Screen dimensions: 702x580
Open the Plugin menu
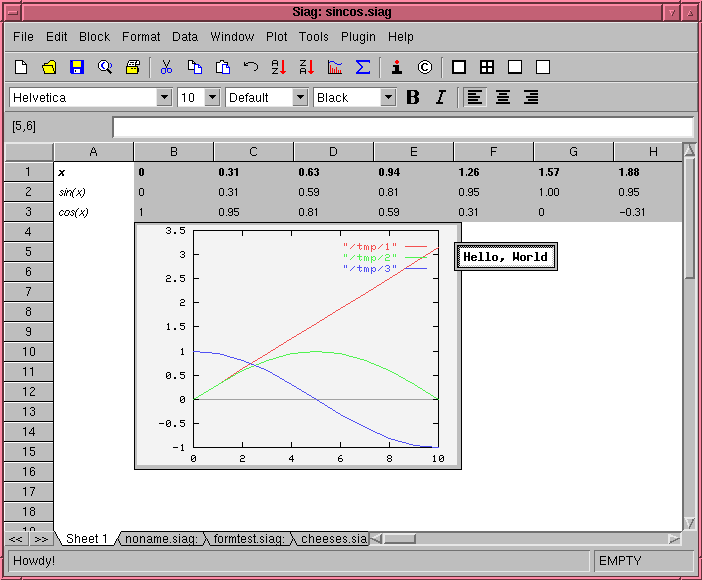point(358,37)
